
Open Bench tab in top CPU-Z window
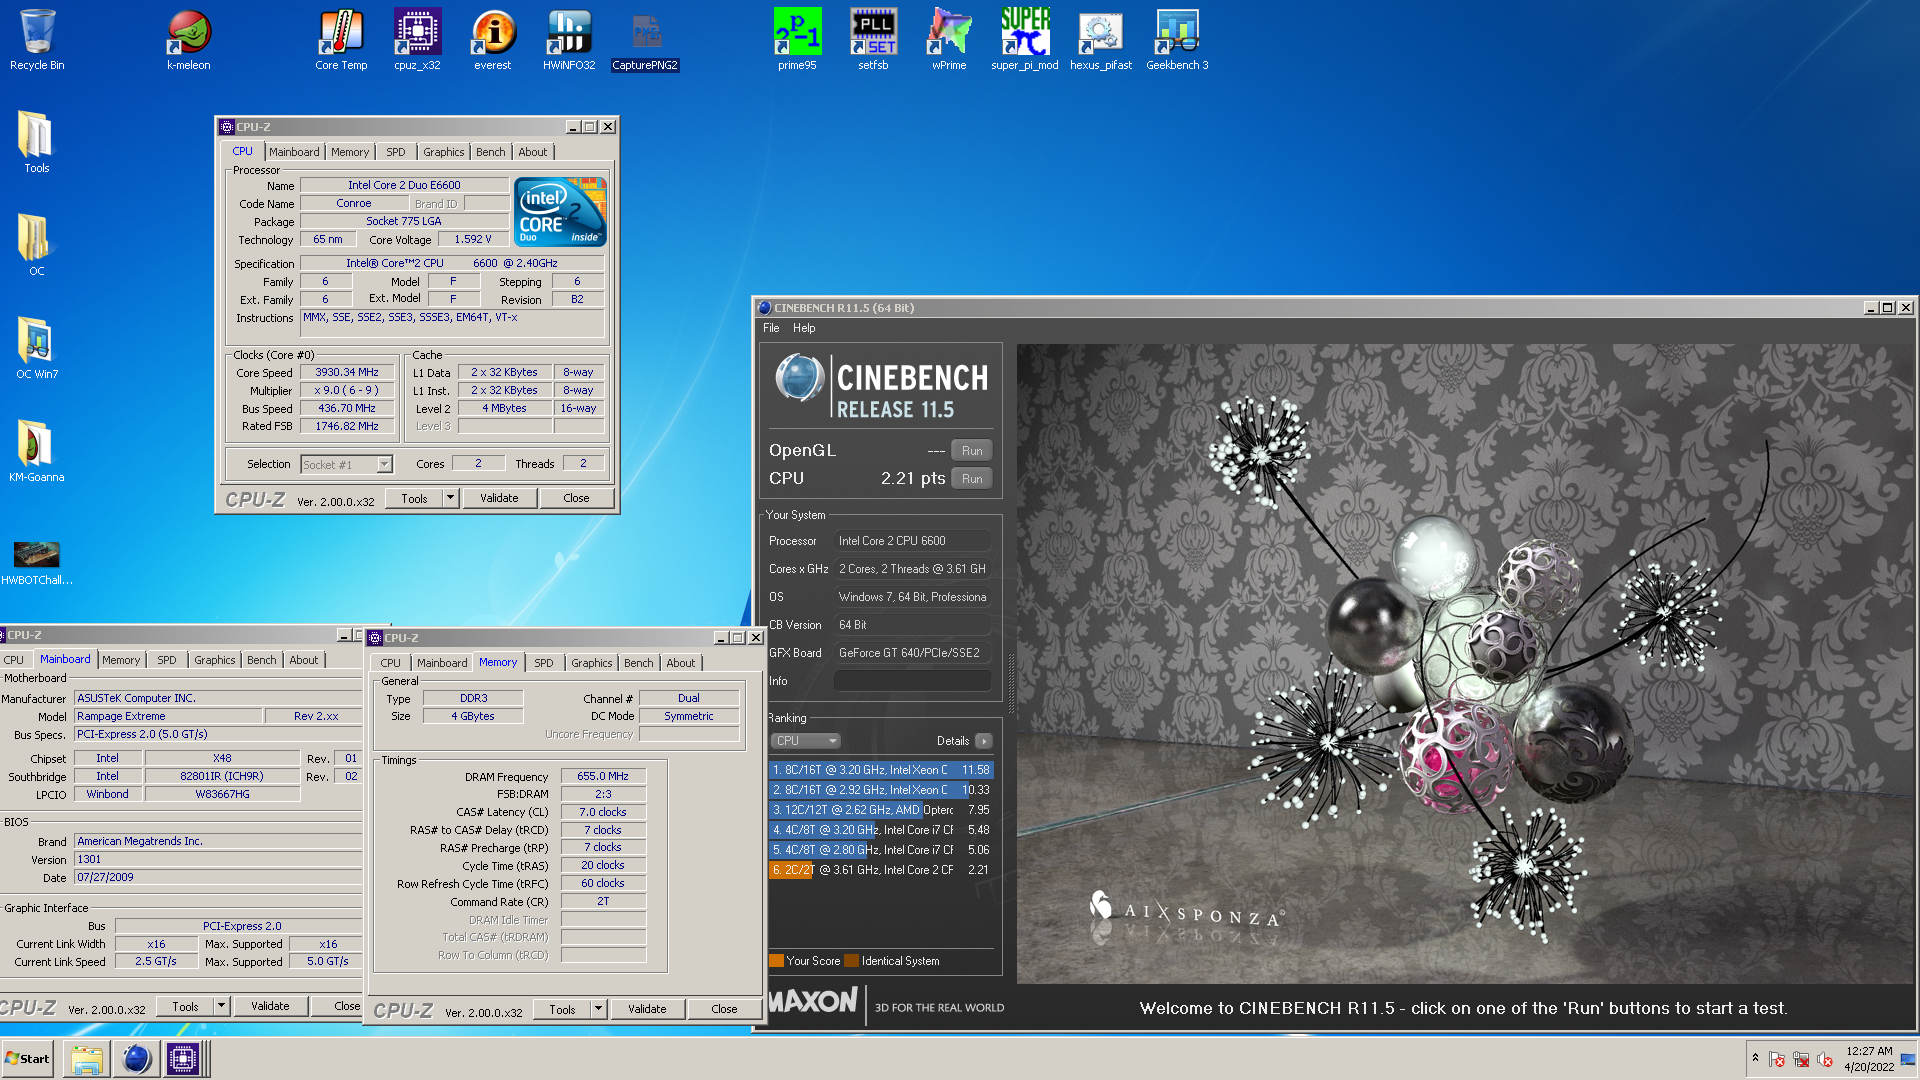pyautogui.click(x=490, y=152)
